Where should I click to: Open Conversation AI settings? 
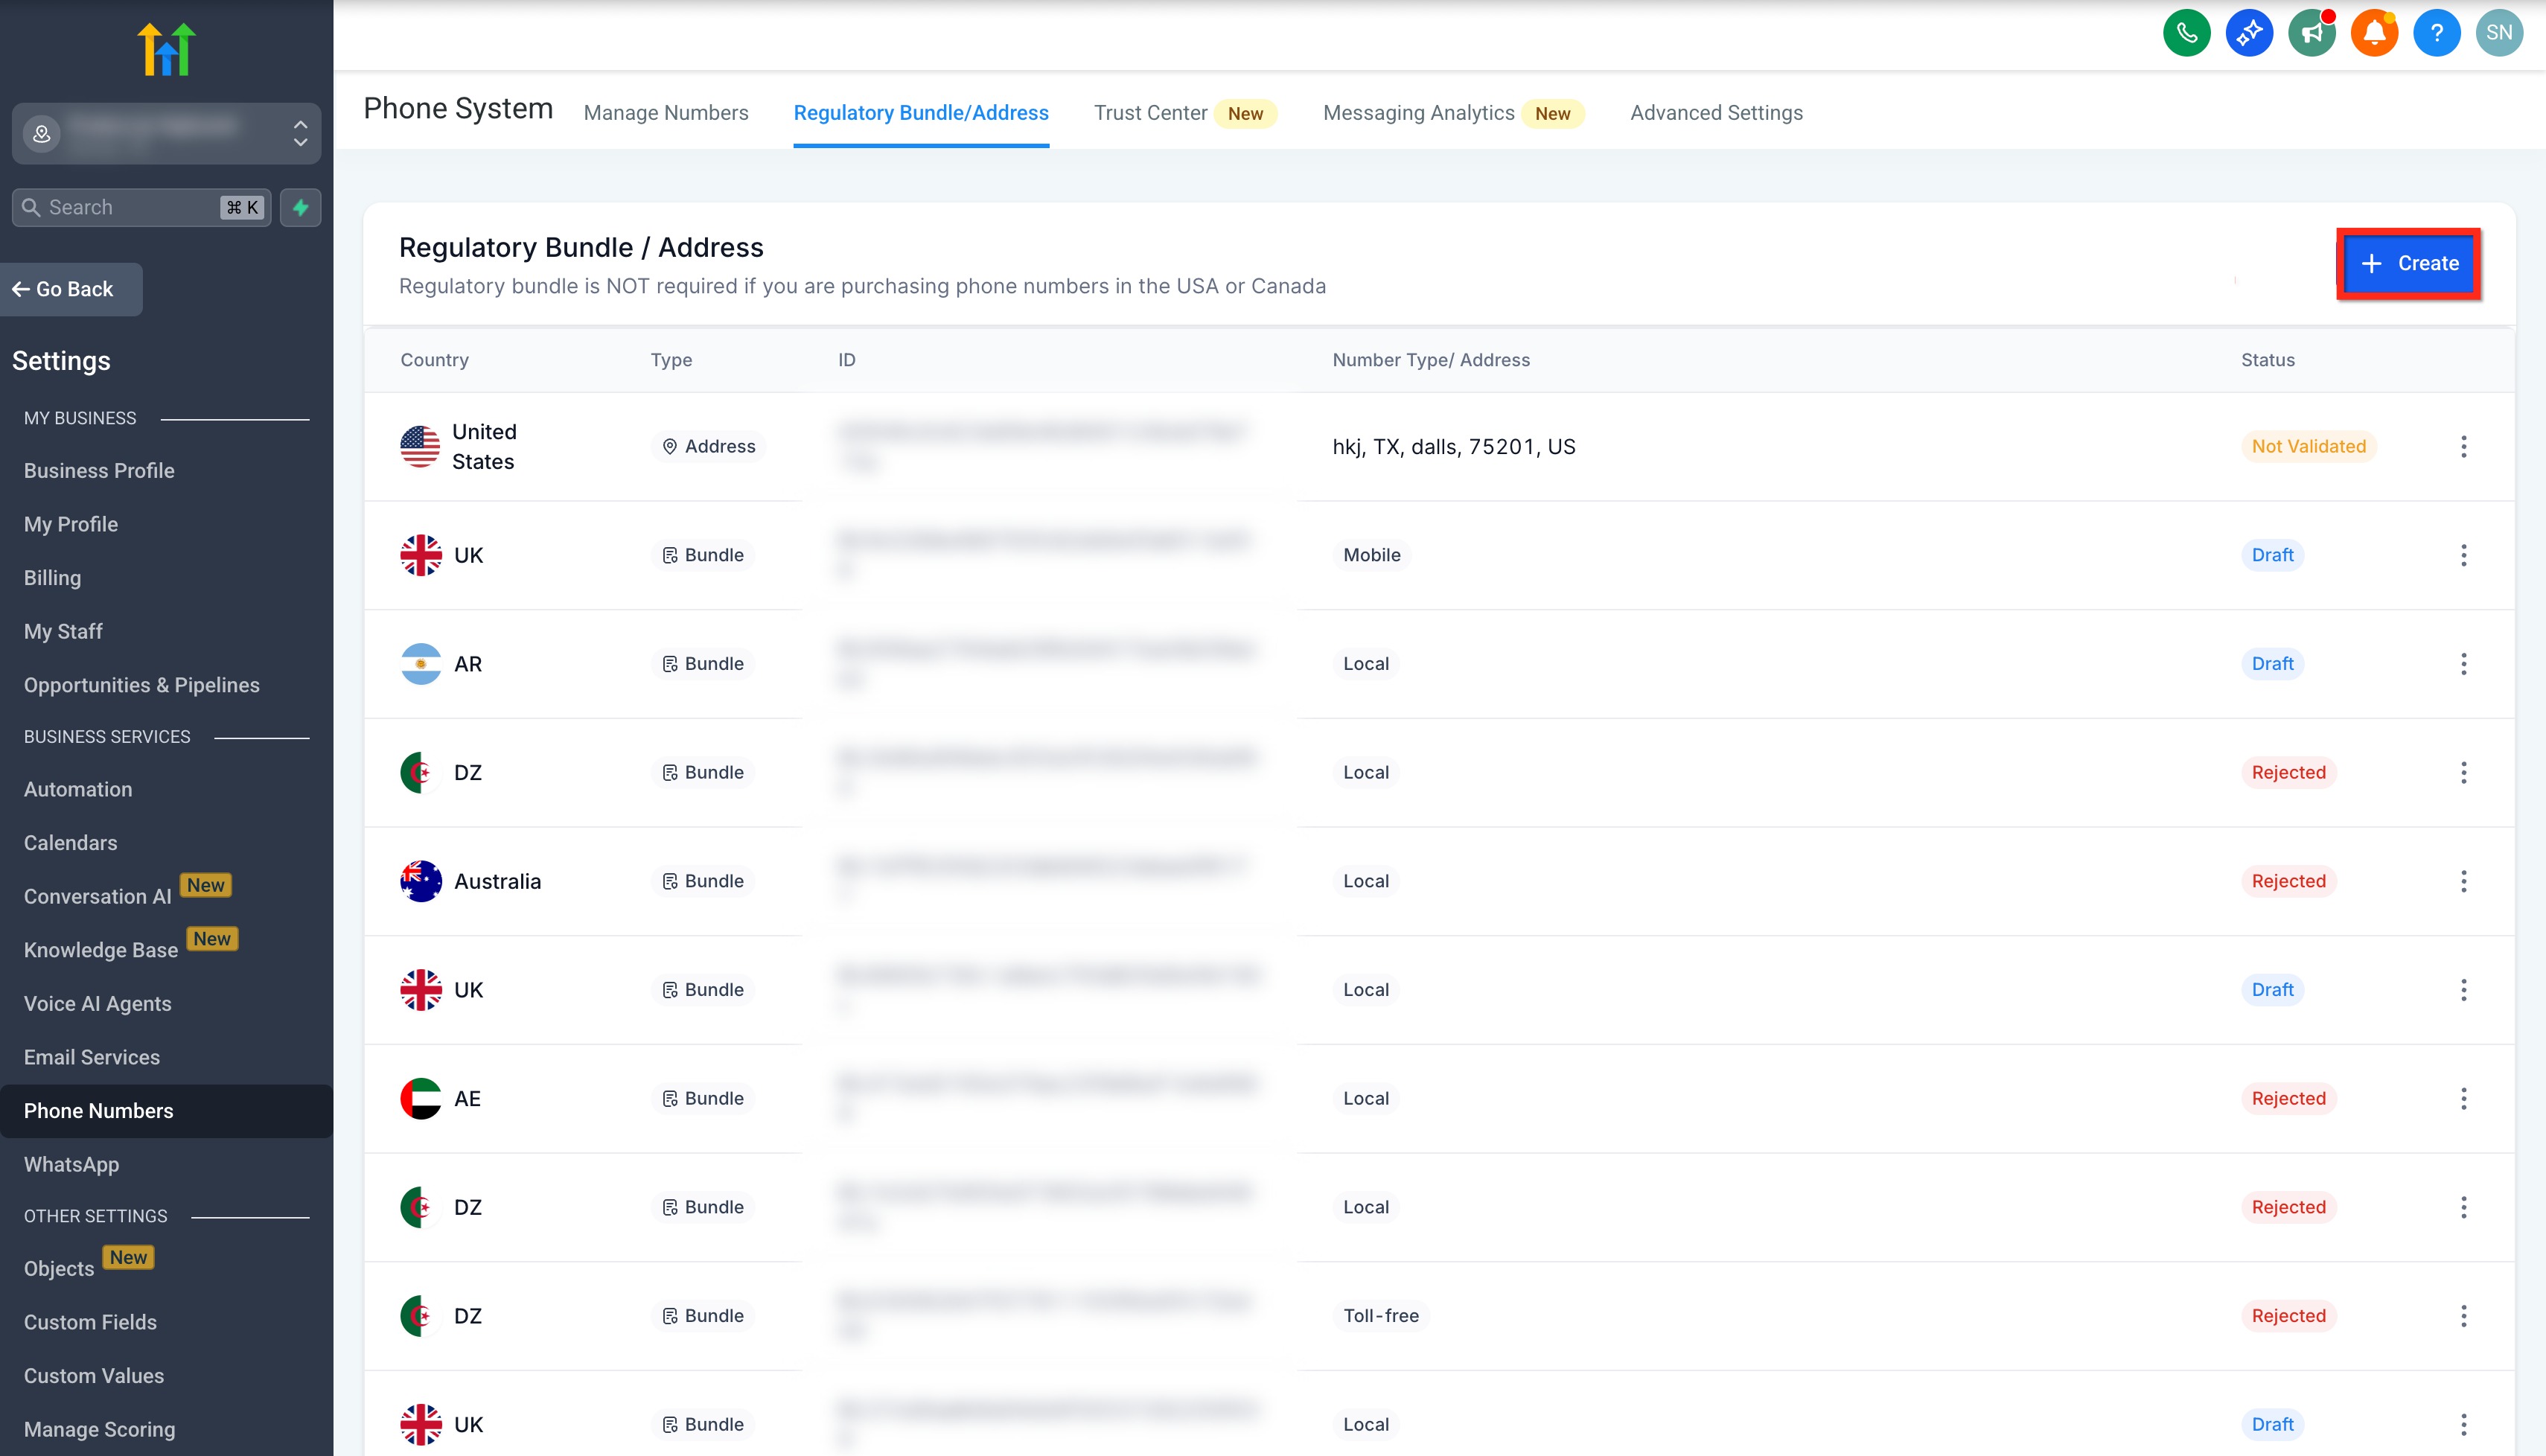pyautogui.click(x=98, y=896)
